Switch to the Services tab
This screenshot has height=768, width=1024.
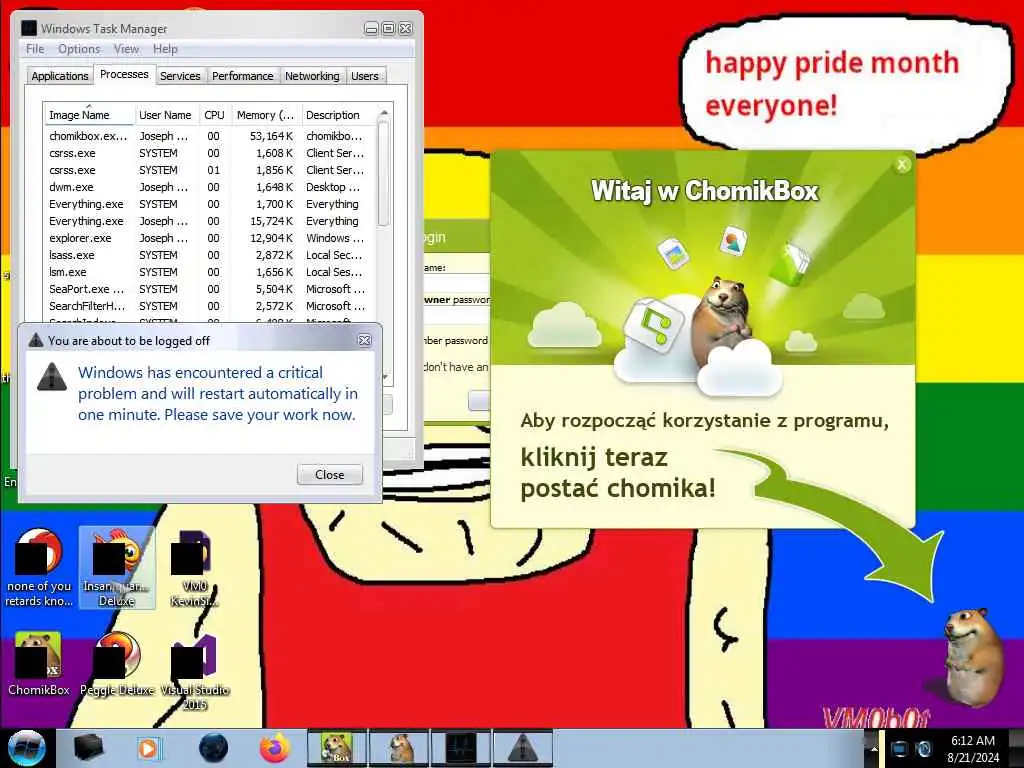point(180,76)
